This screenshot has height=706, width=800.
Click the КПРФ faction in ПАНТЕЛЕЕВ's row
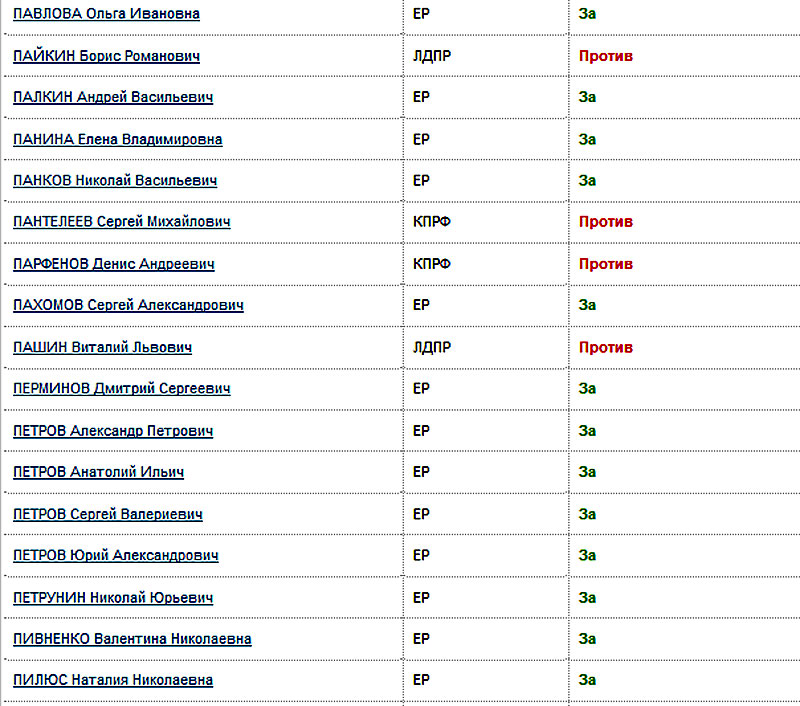(x=432, y=222)
